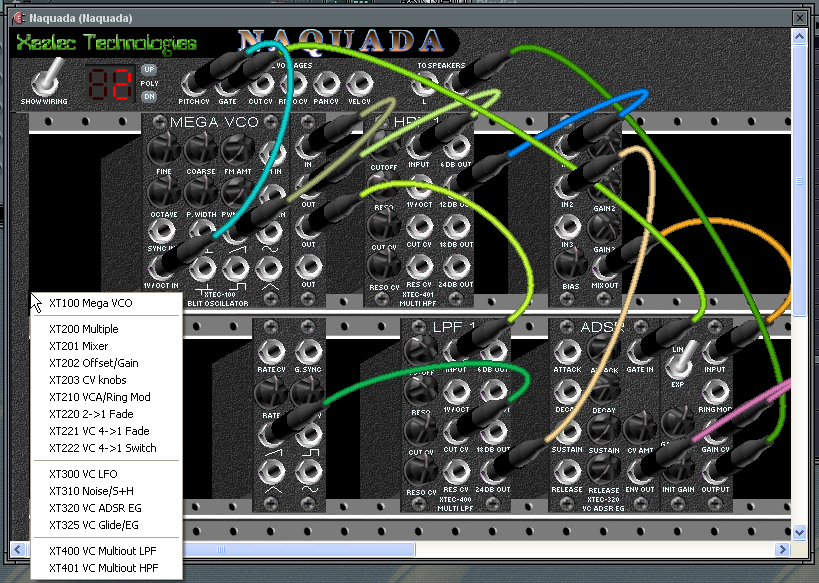Click the PAN CV output jack
Screen dimensions: 819x583
coord(326,84)
